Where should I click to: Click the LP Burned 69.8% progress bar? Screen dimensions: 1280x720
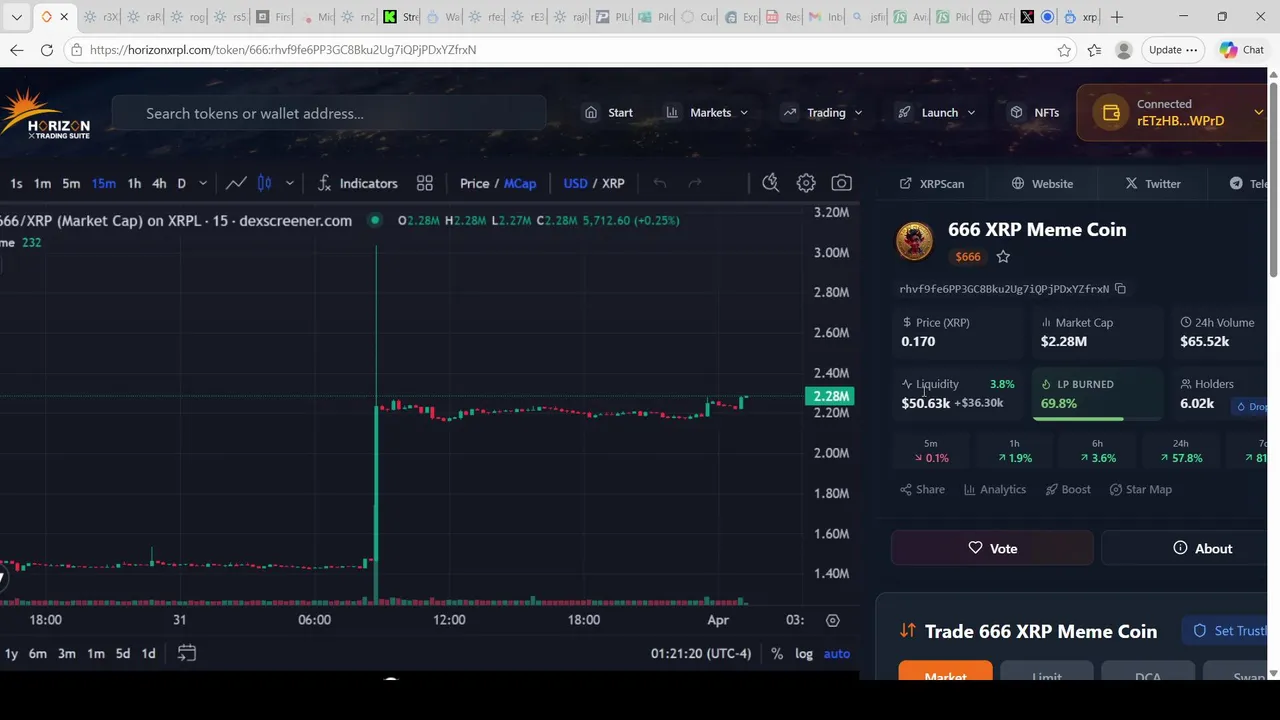coord(1097,419)
